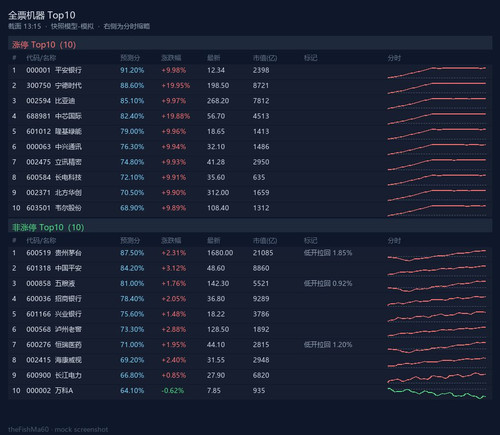Click 标记 column header in 非涨停 table
The image size is (500, 435).
coord(310,240)
